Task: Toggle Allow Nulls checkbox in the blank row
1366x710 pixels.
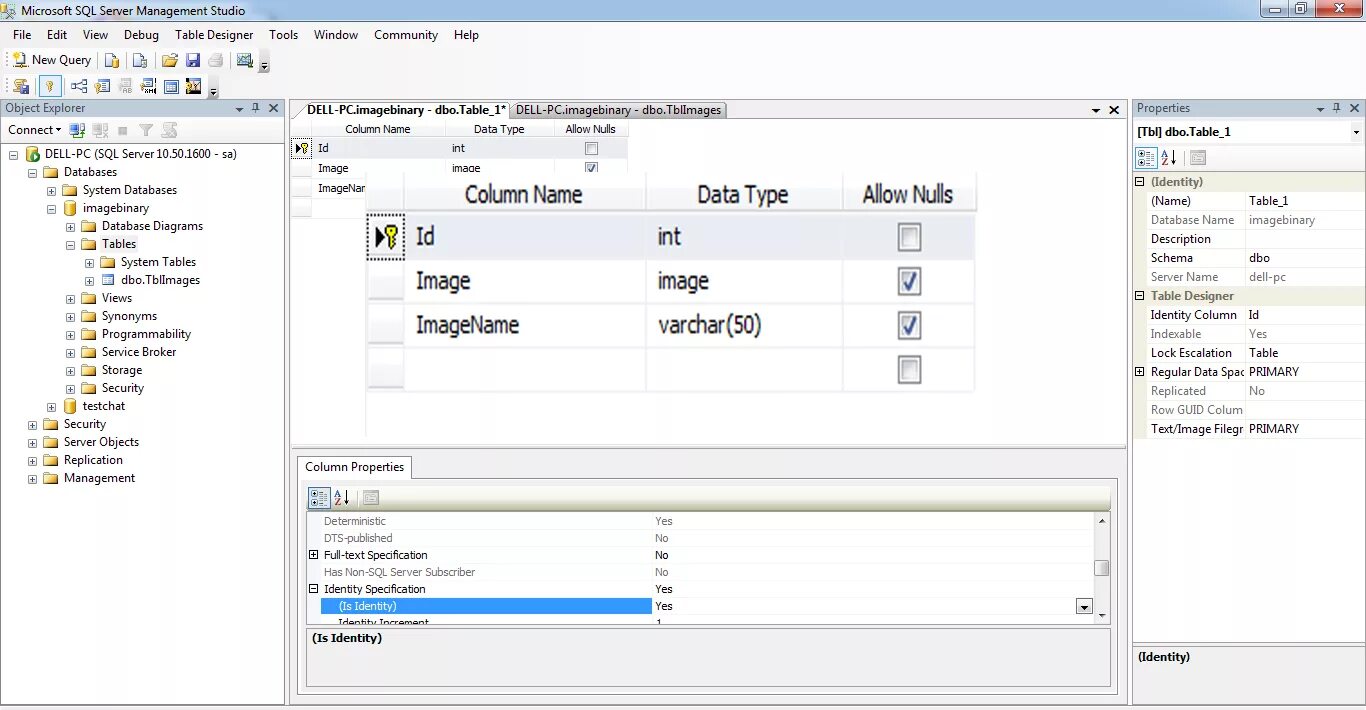Action: pos(909,371)
